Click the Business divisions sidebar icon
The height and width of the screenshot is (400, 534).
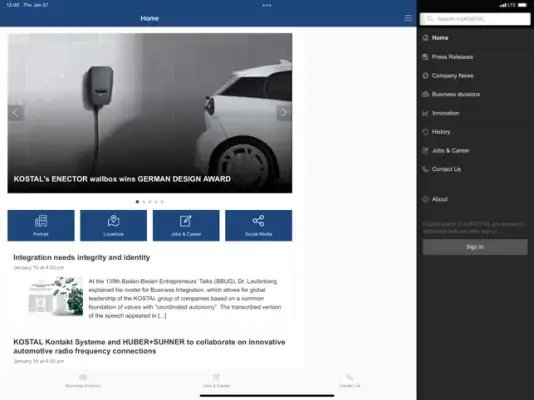click(425, 94)
